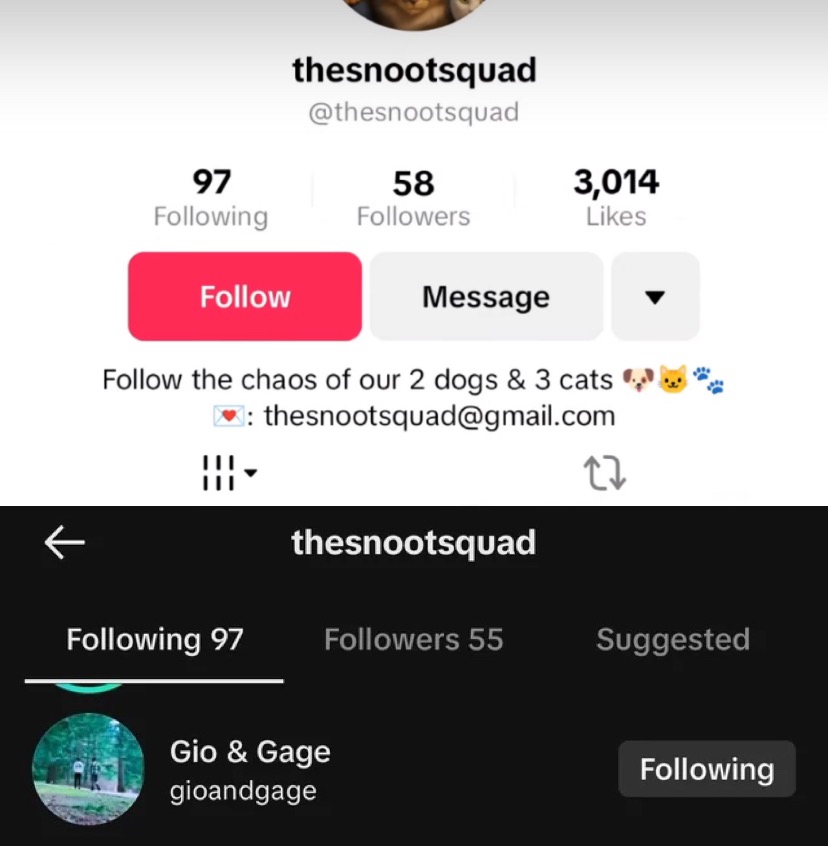828x846 pixels.
Task: Open Gio & Gage profile picture
Action: (88, 769)
